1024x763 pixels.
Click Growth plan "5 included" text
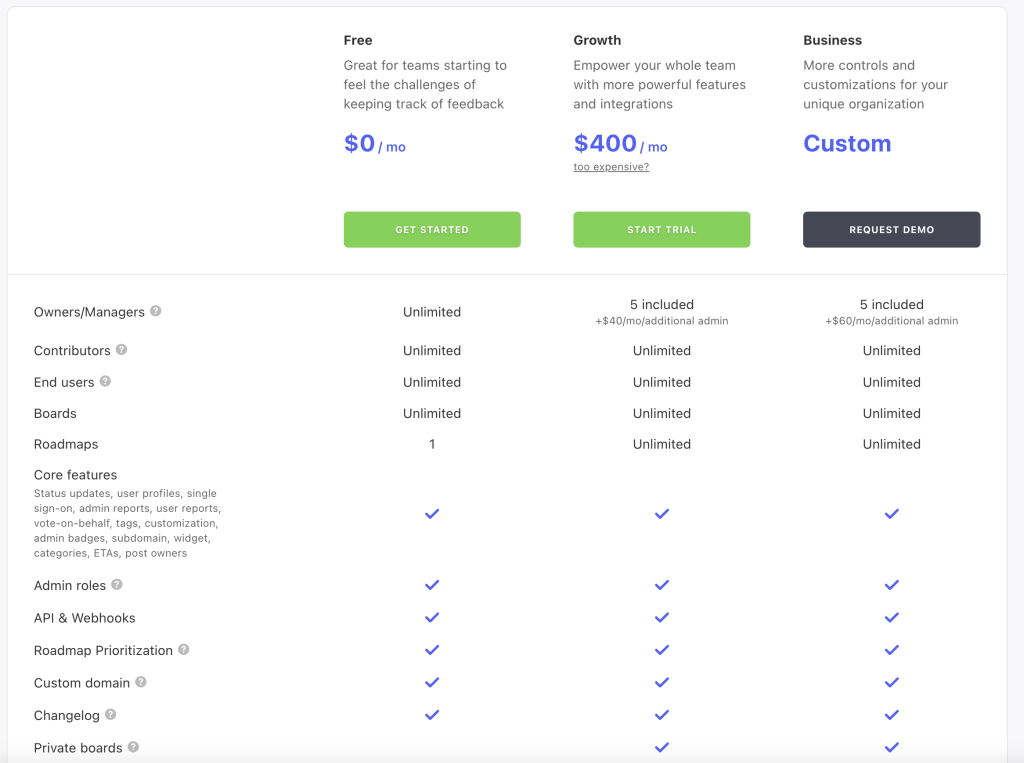pos(662,304)
